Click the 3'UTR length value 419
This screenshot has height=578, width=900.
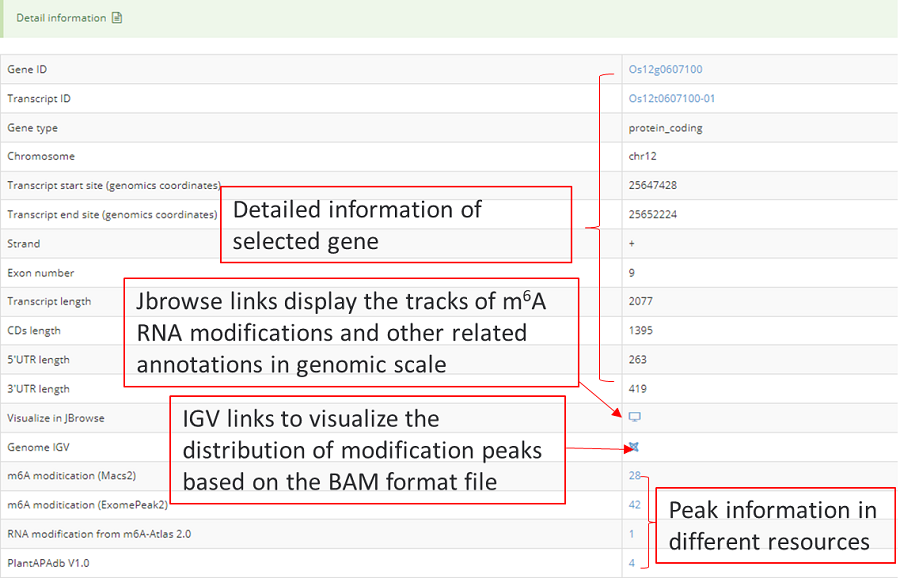(637, 389)
